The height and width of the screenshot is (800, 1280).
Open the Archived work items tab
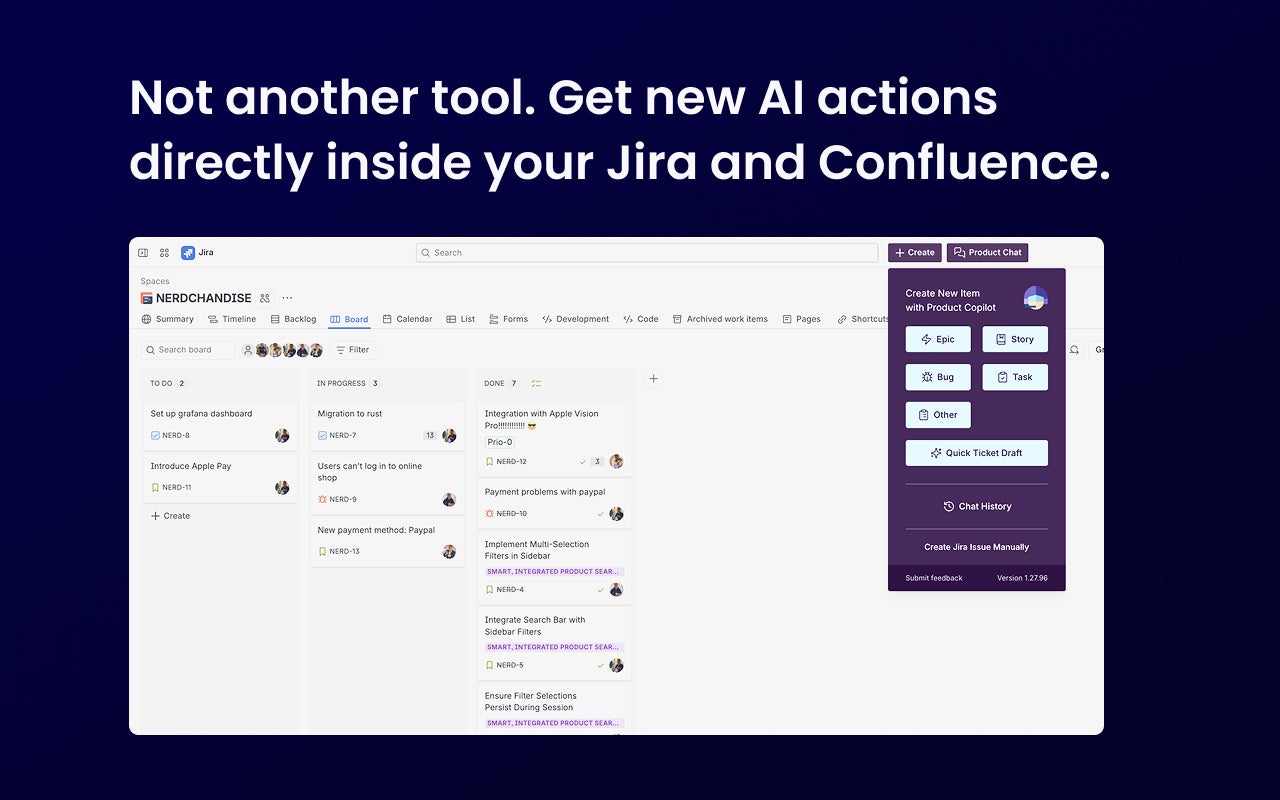coord(720,319)
